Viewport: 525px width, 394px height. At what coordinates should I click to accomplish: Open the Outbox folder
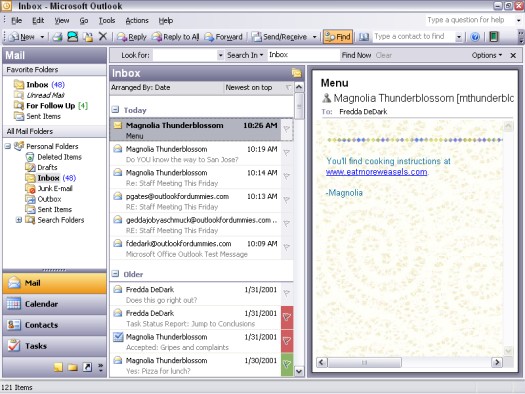(x=44, y=199)
